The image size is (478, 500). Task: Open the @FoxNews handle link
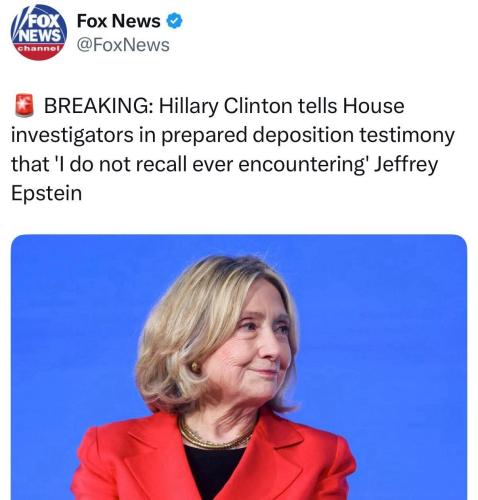click(x=123, y=45)
